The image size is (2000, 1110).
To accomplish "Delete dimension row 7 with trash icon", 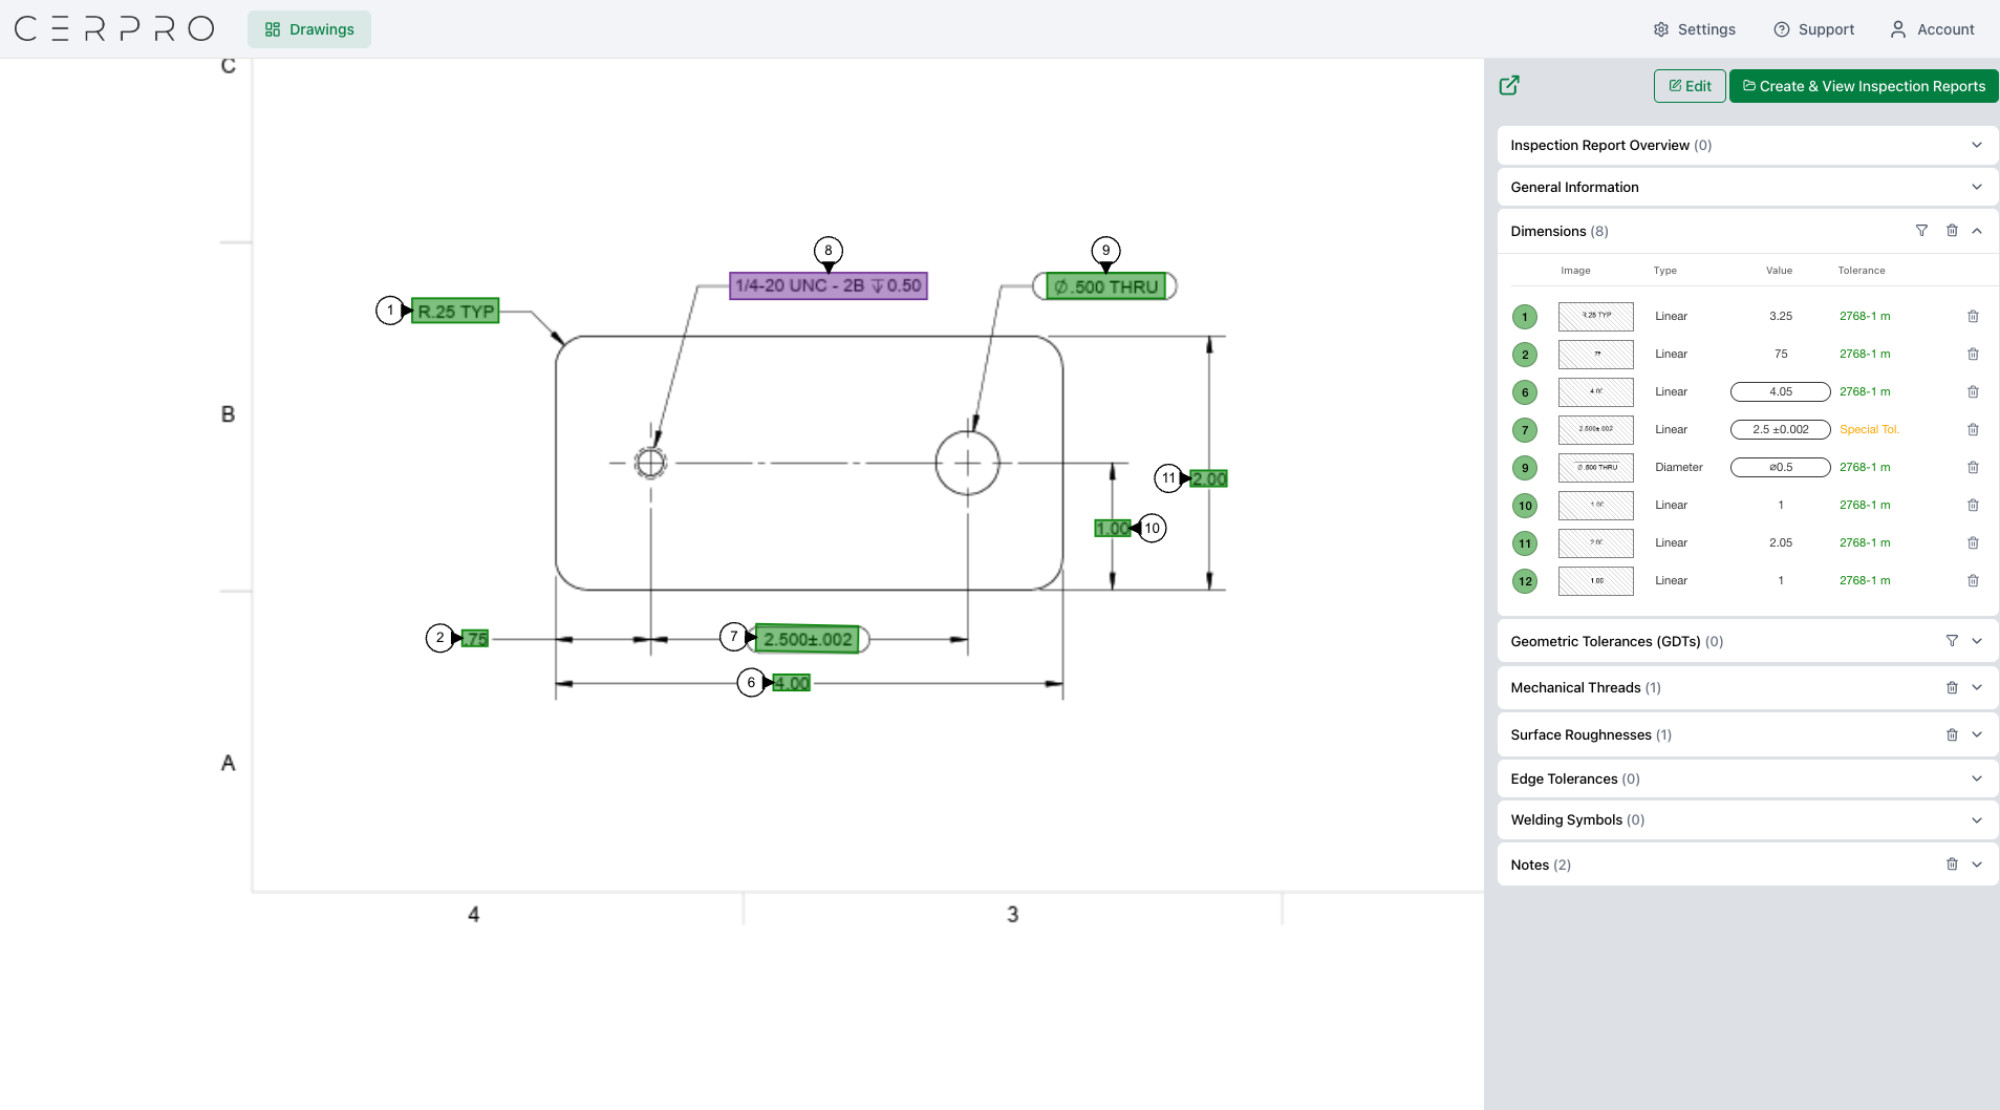I will pyautogui.click(x=1972, y=430).
